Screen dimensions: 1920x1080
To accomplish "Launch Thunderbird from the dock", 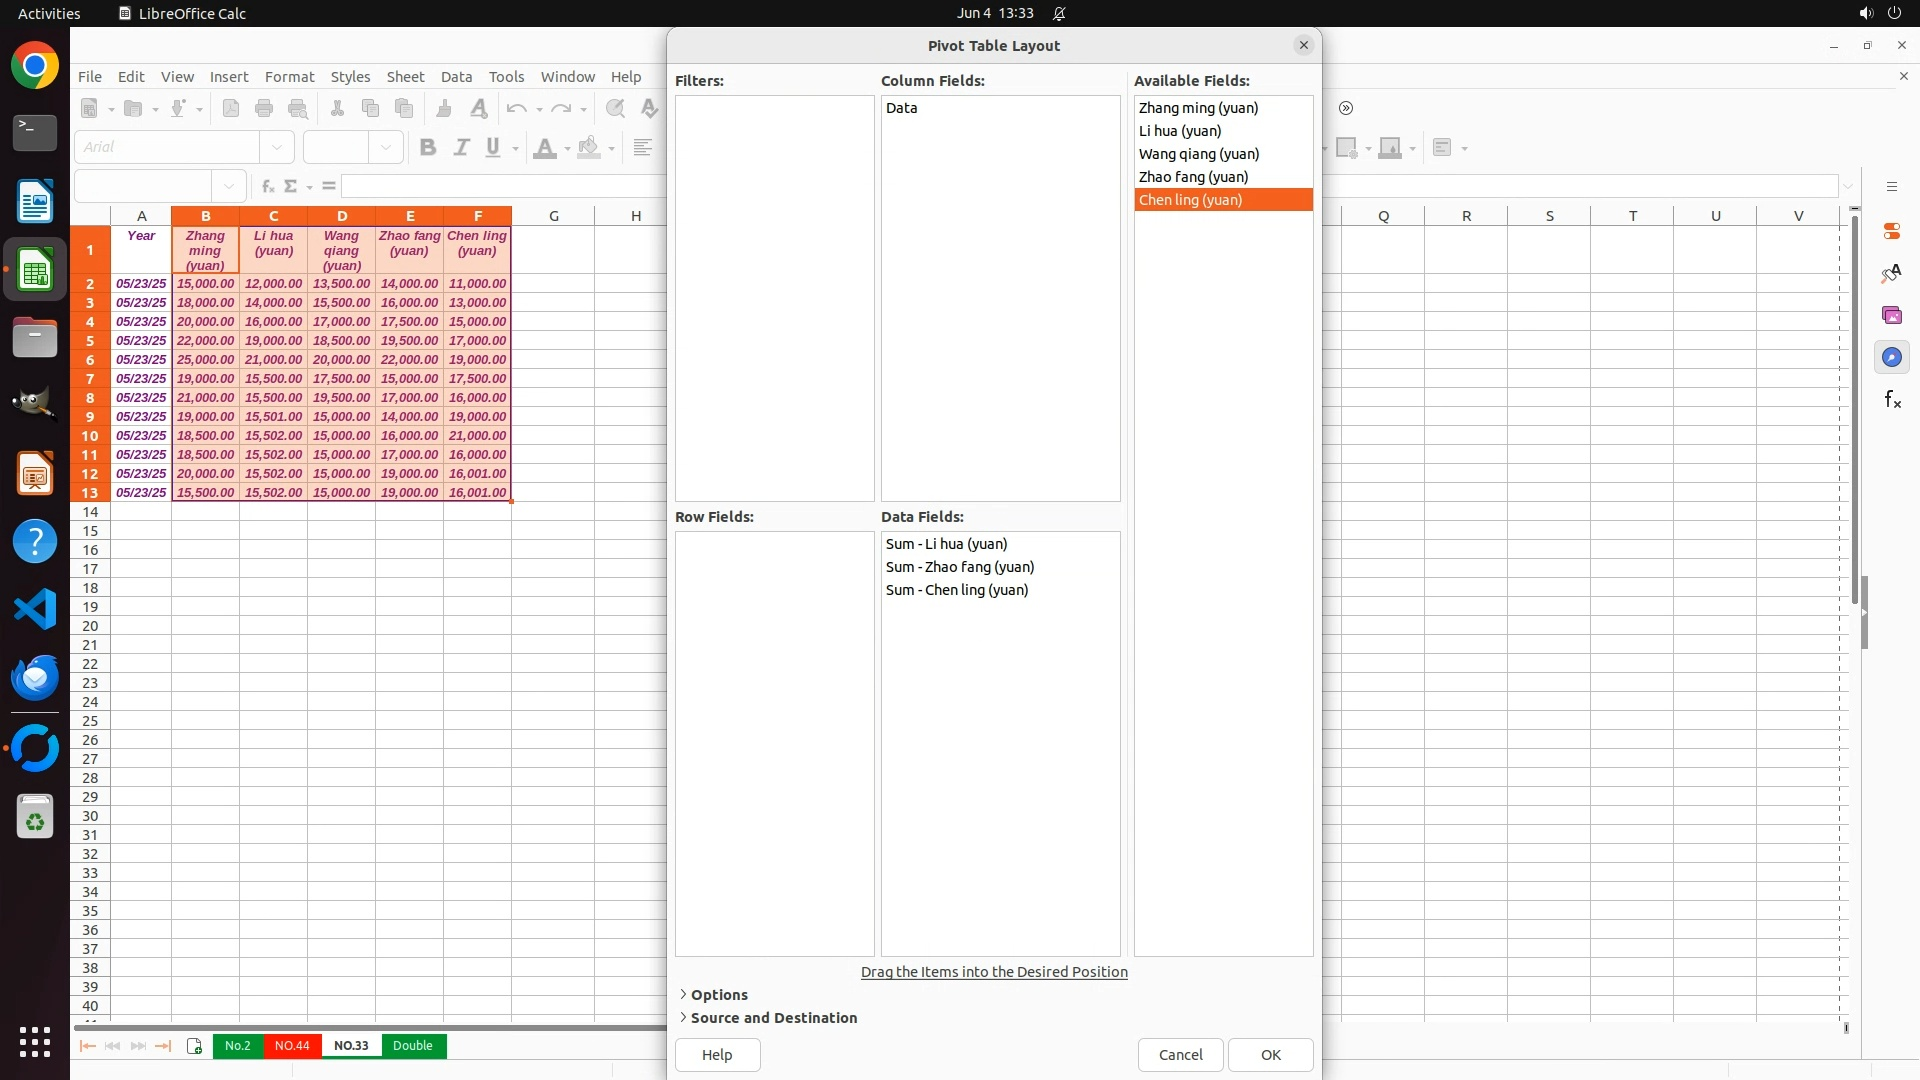I will point(35,678).
